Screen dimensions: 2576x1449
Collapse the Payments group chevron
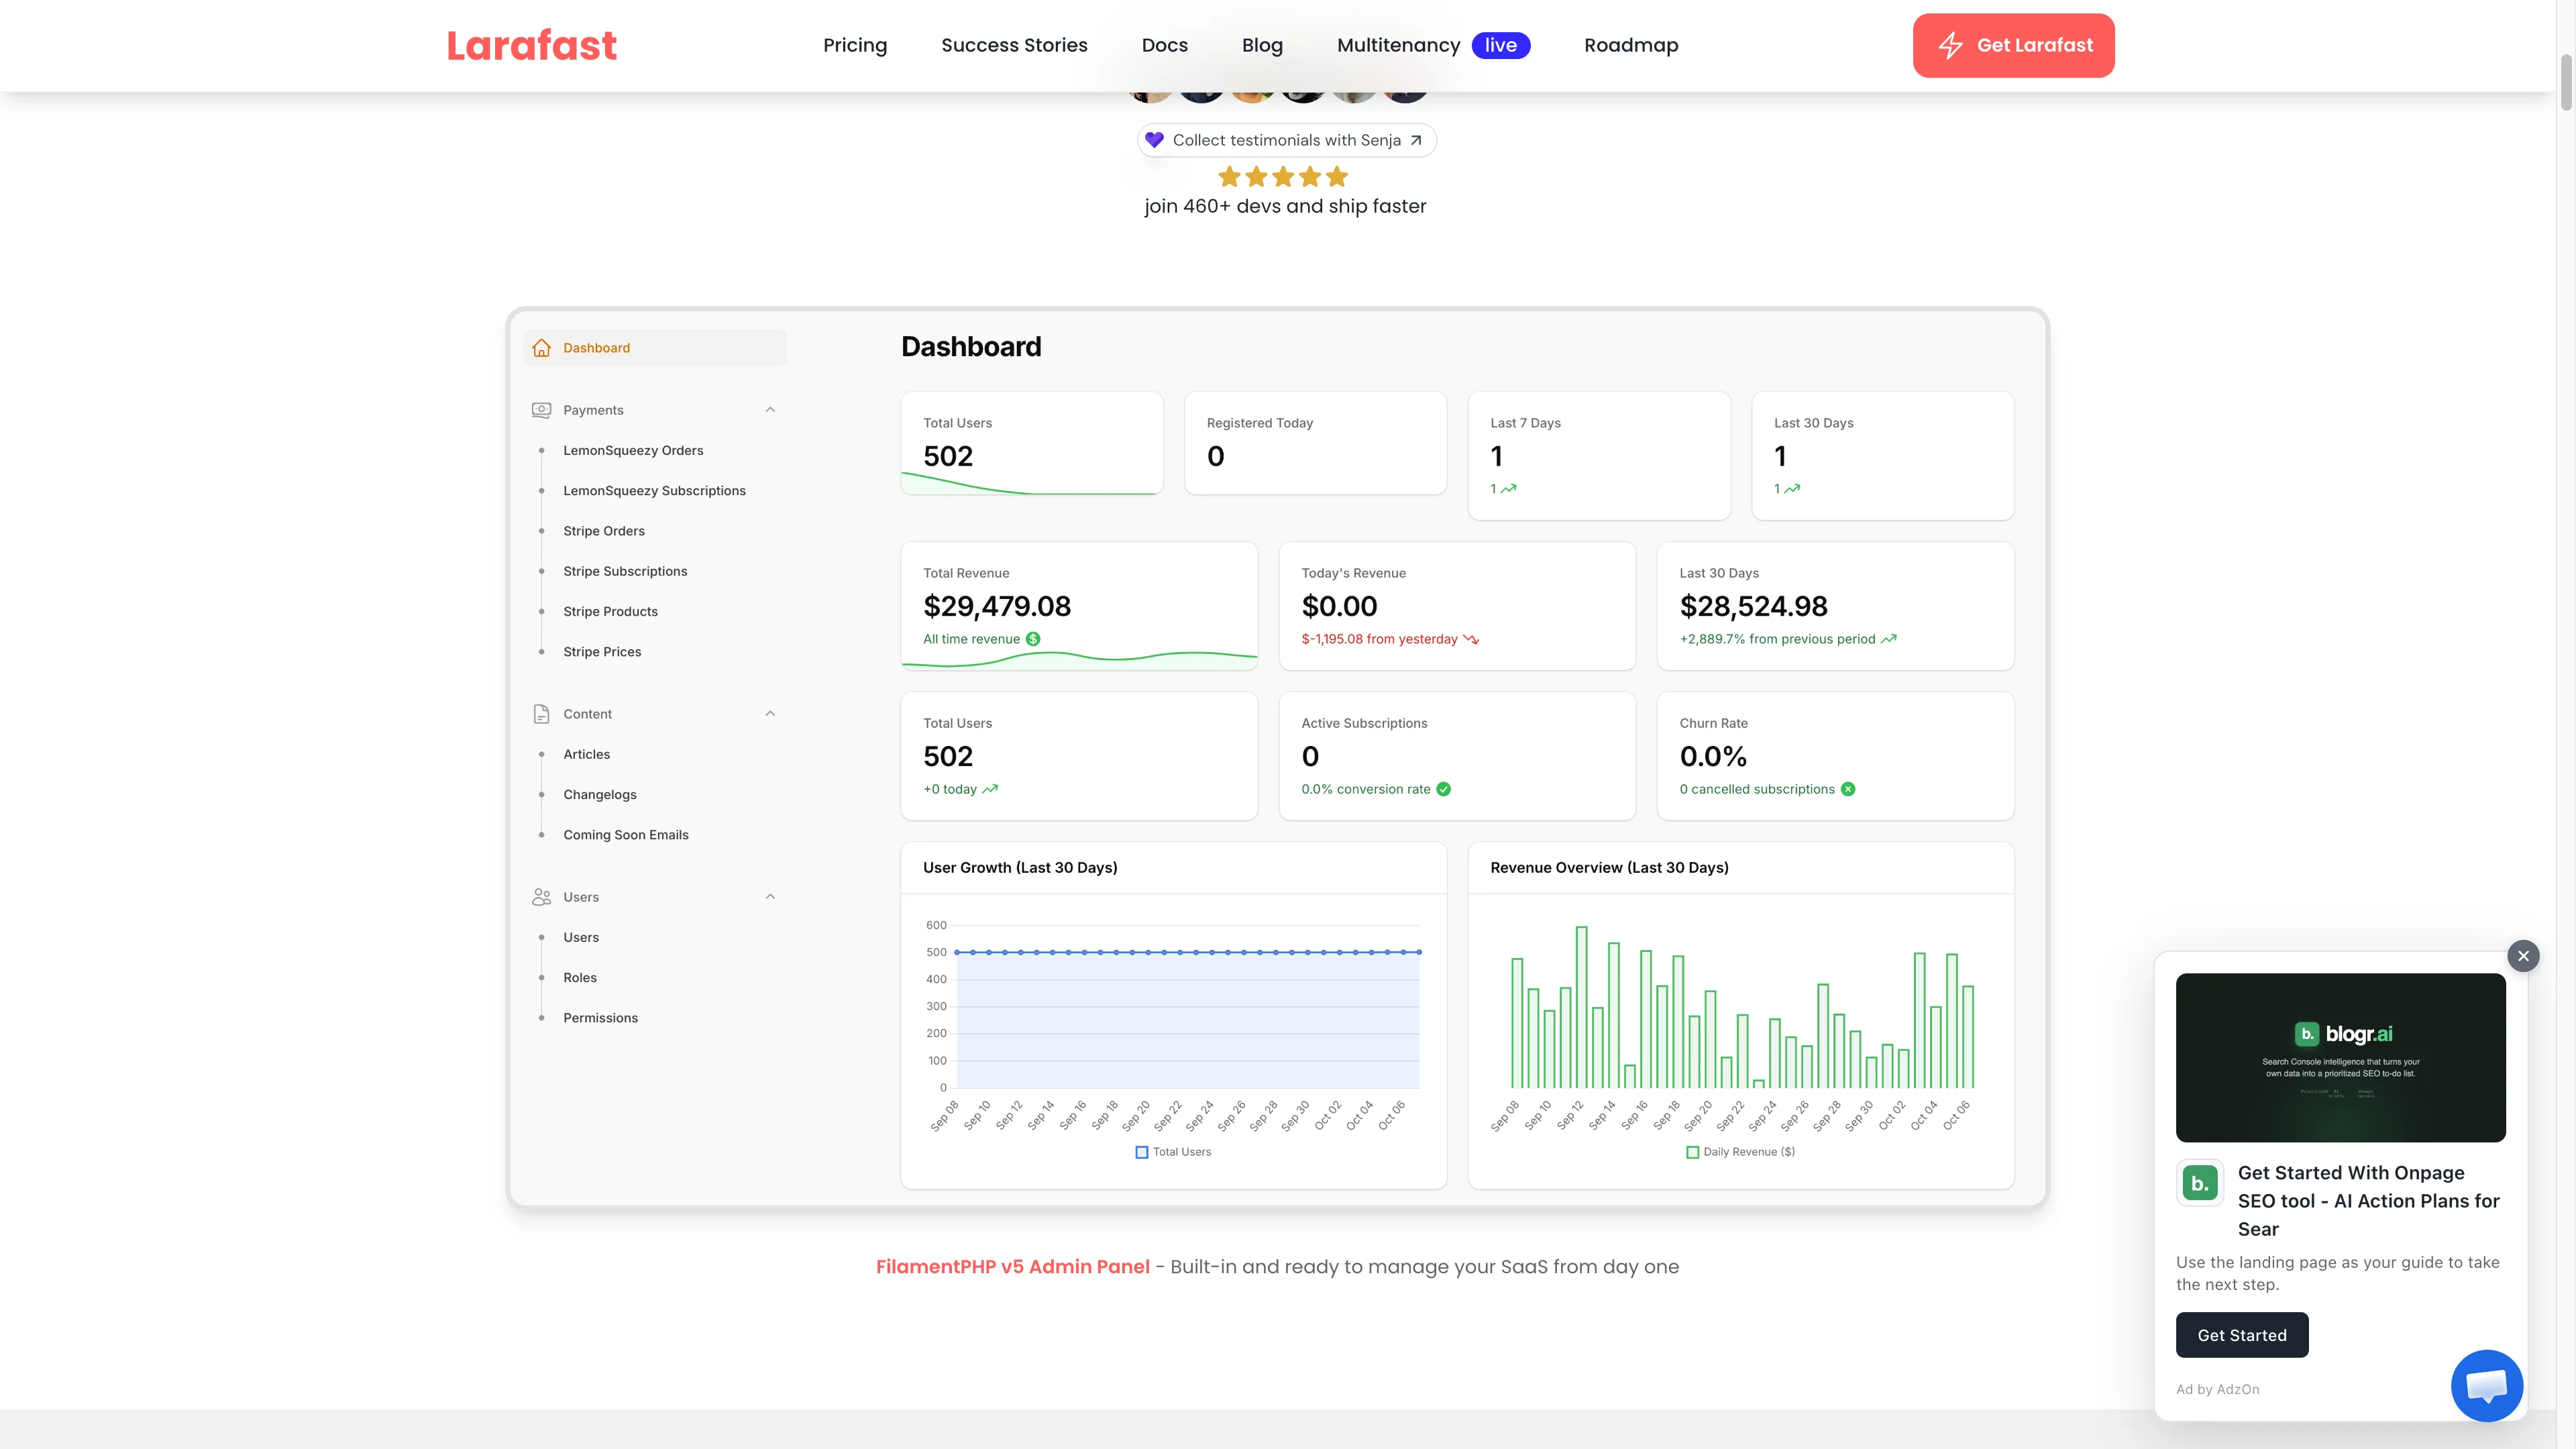tap(770, 410)
